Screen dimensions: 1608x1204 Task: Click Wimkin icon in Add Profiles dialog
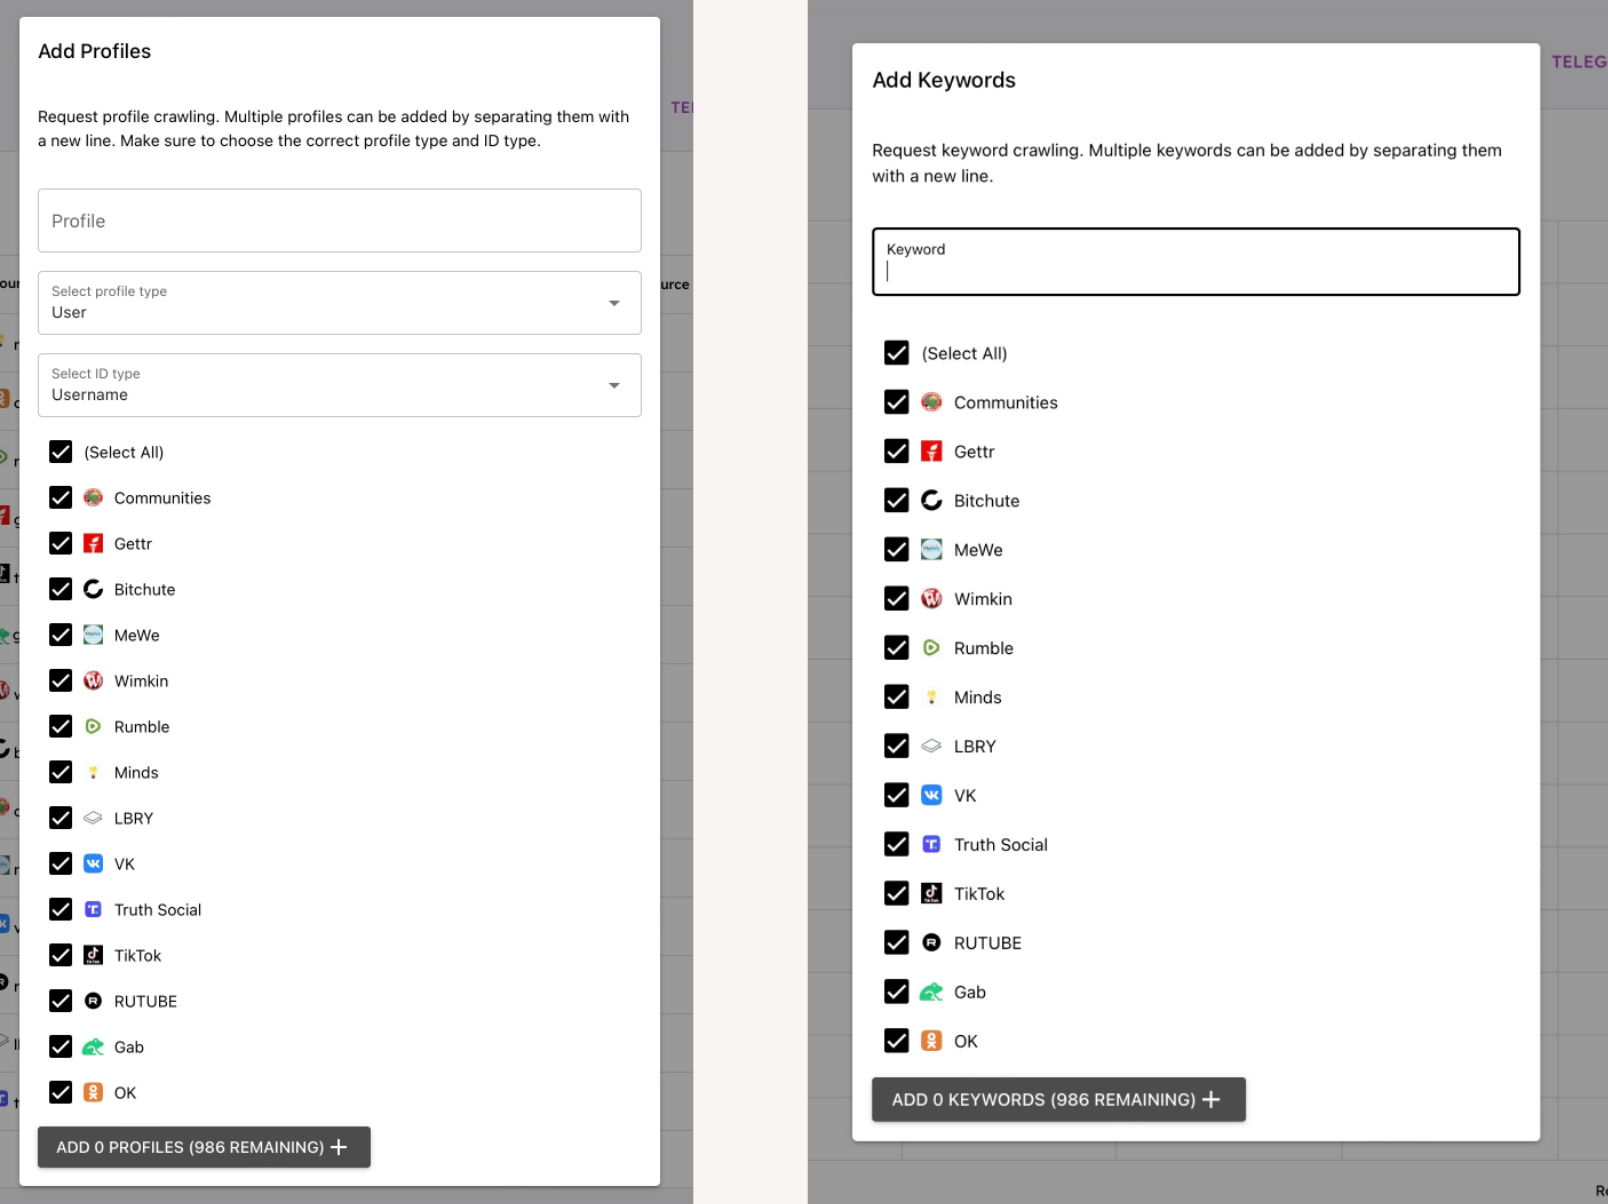93,681
